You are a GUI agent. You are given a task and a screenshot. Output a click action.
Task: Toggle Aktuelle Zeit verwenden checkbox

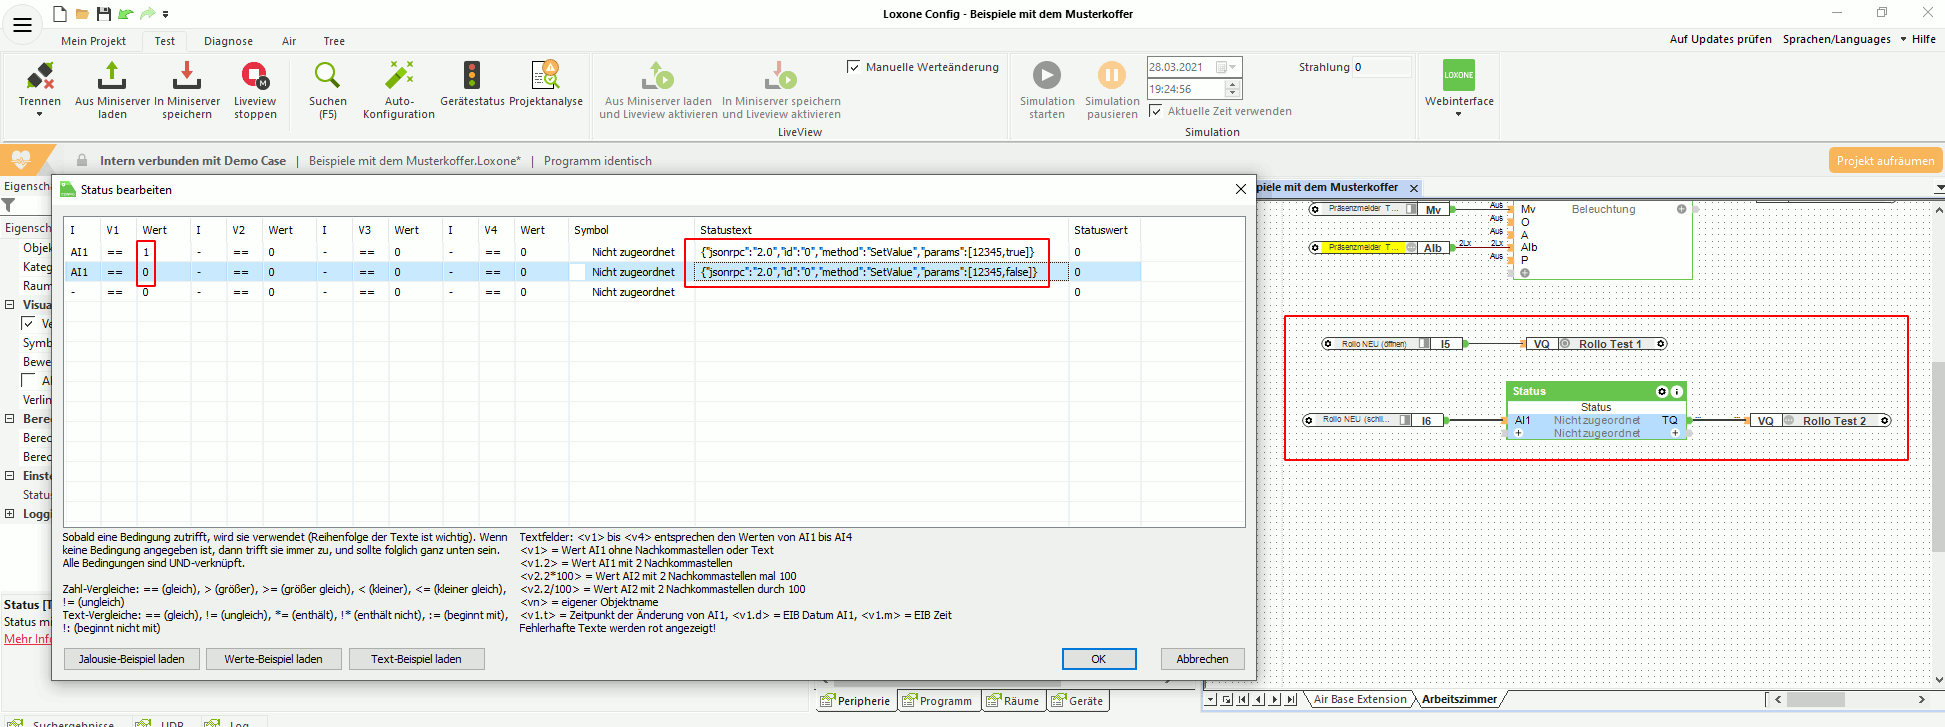(x=1156, y=111)
